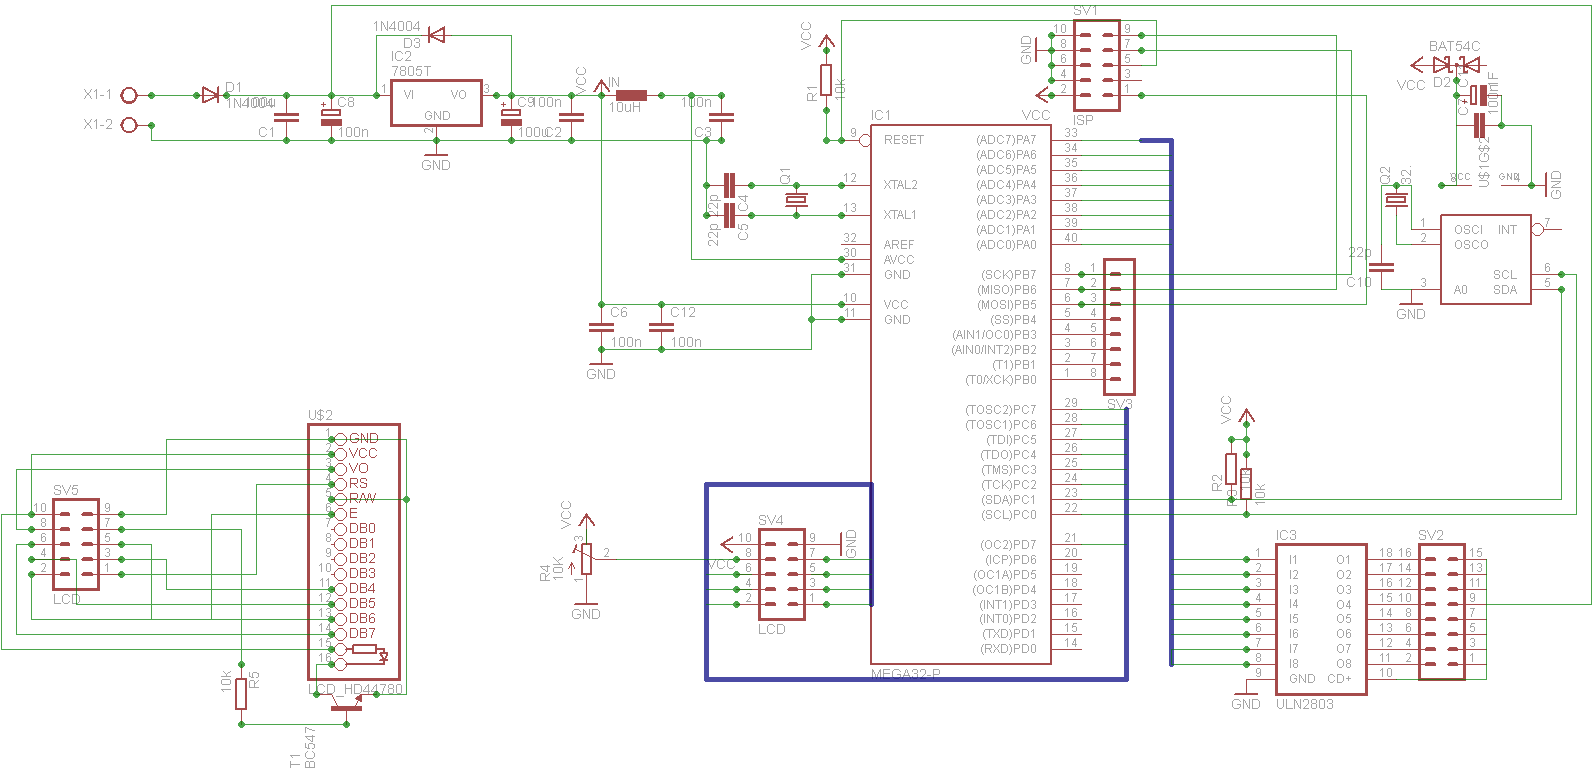
Task: Select the AREF pin label
Action: [899, 245]
